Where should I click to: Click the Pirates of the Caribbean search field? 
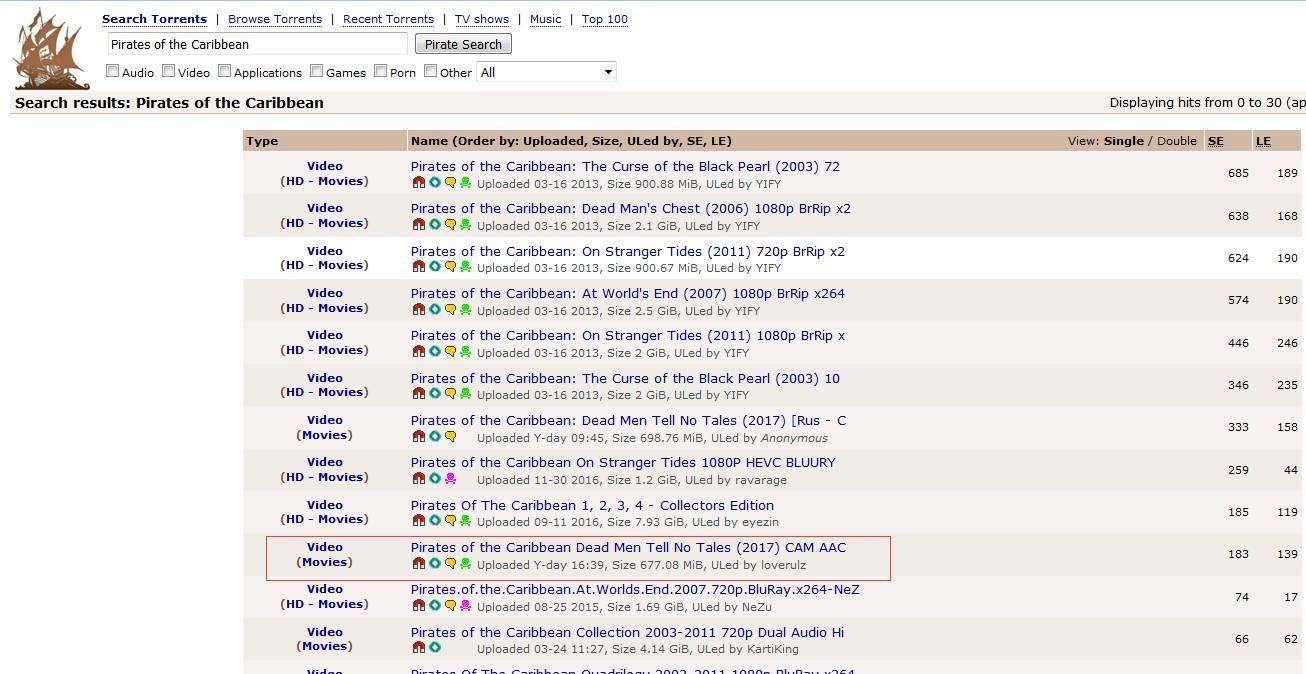(257, 44)
